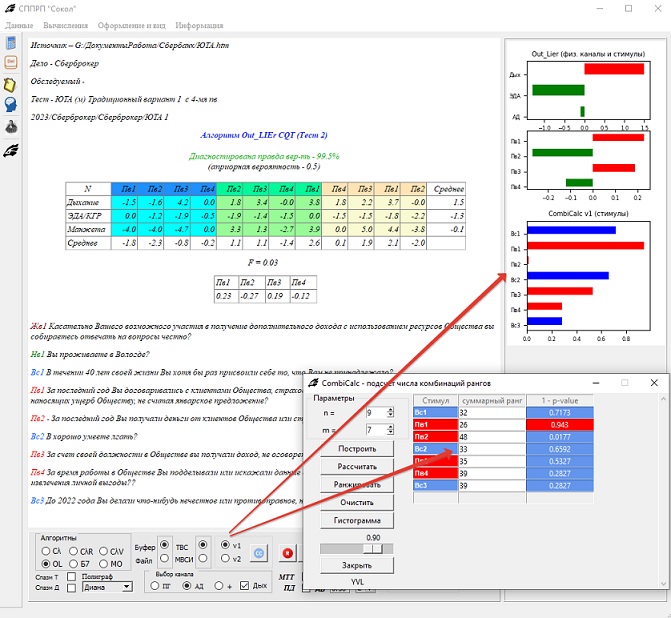Image resolution: width=671 pixels, height=618 pixels.
Task: Click the Дыхание row header in table
Action: pyautogui.click(x=88, y=202)
